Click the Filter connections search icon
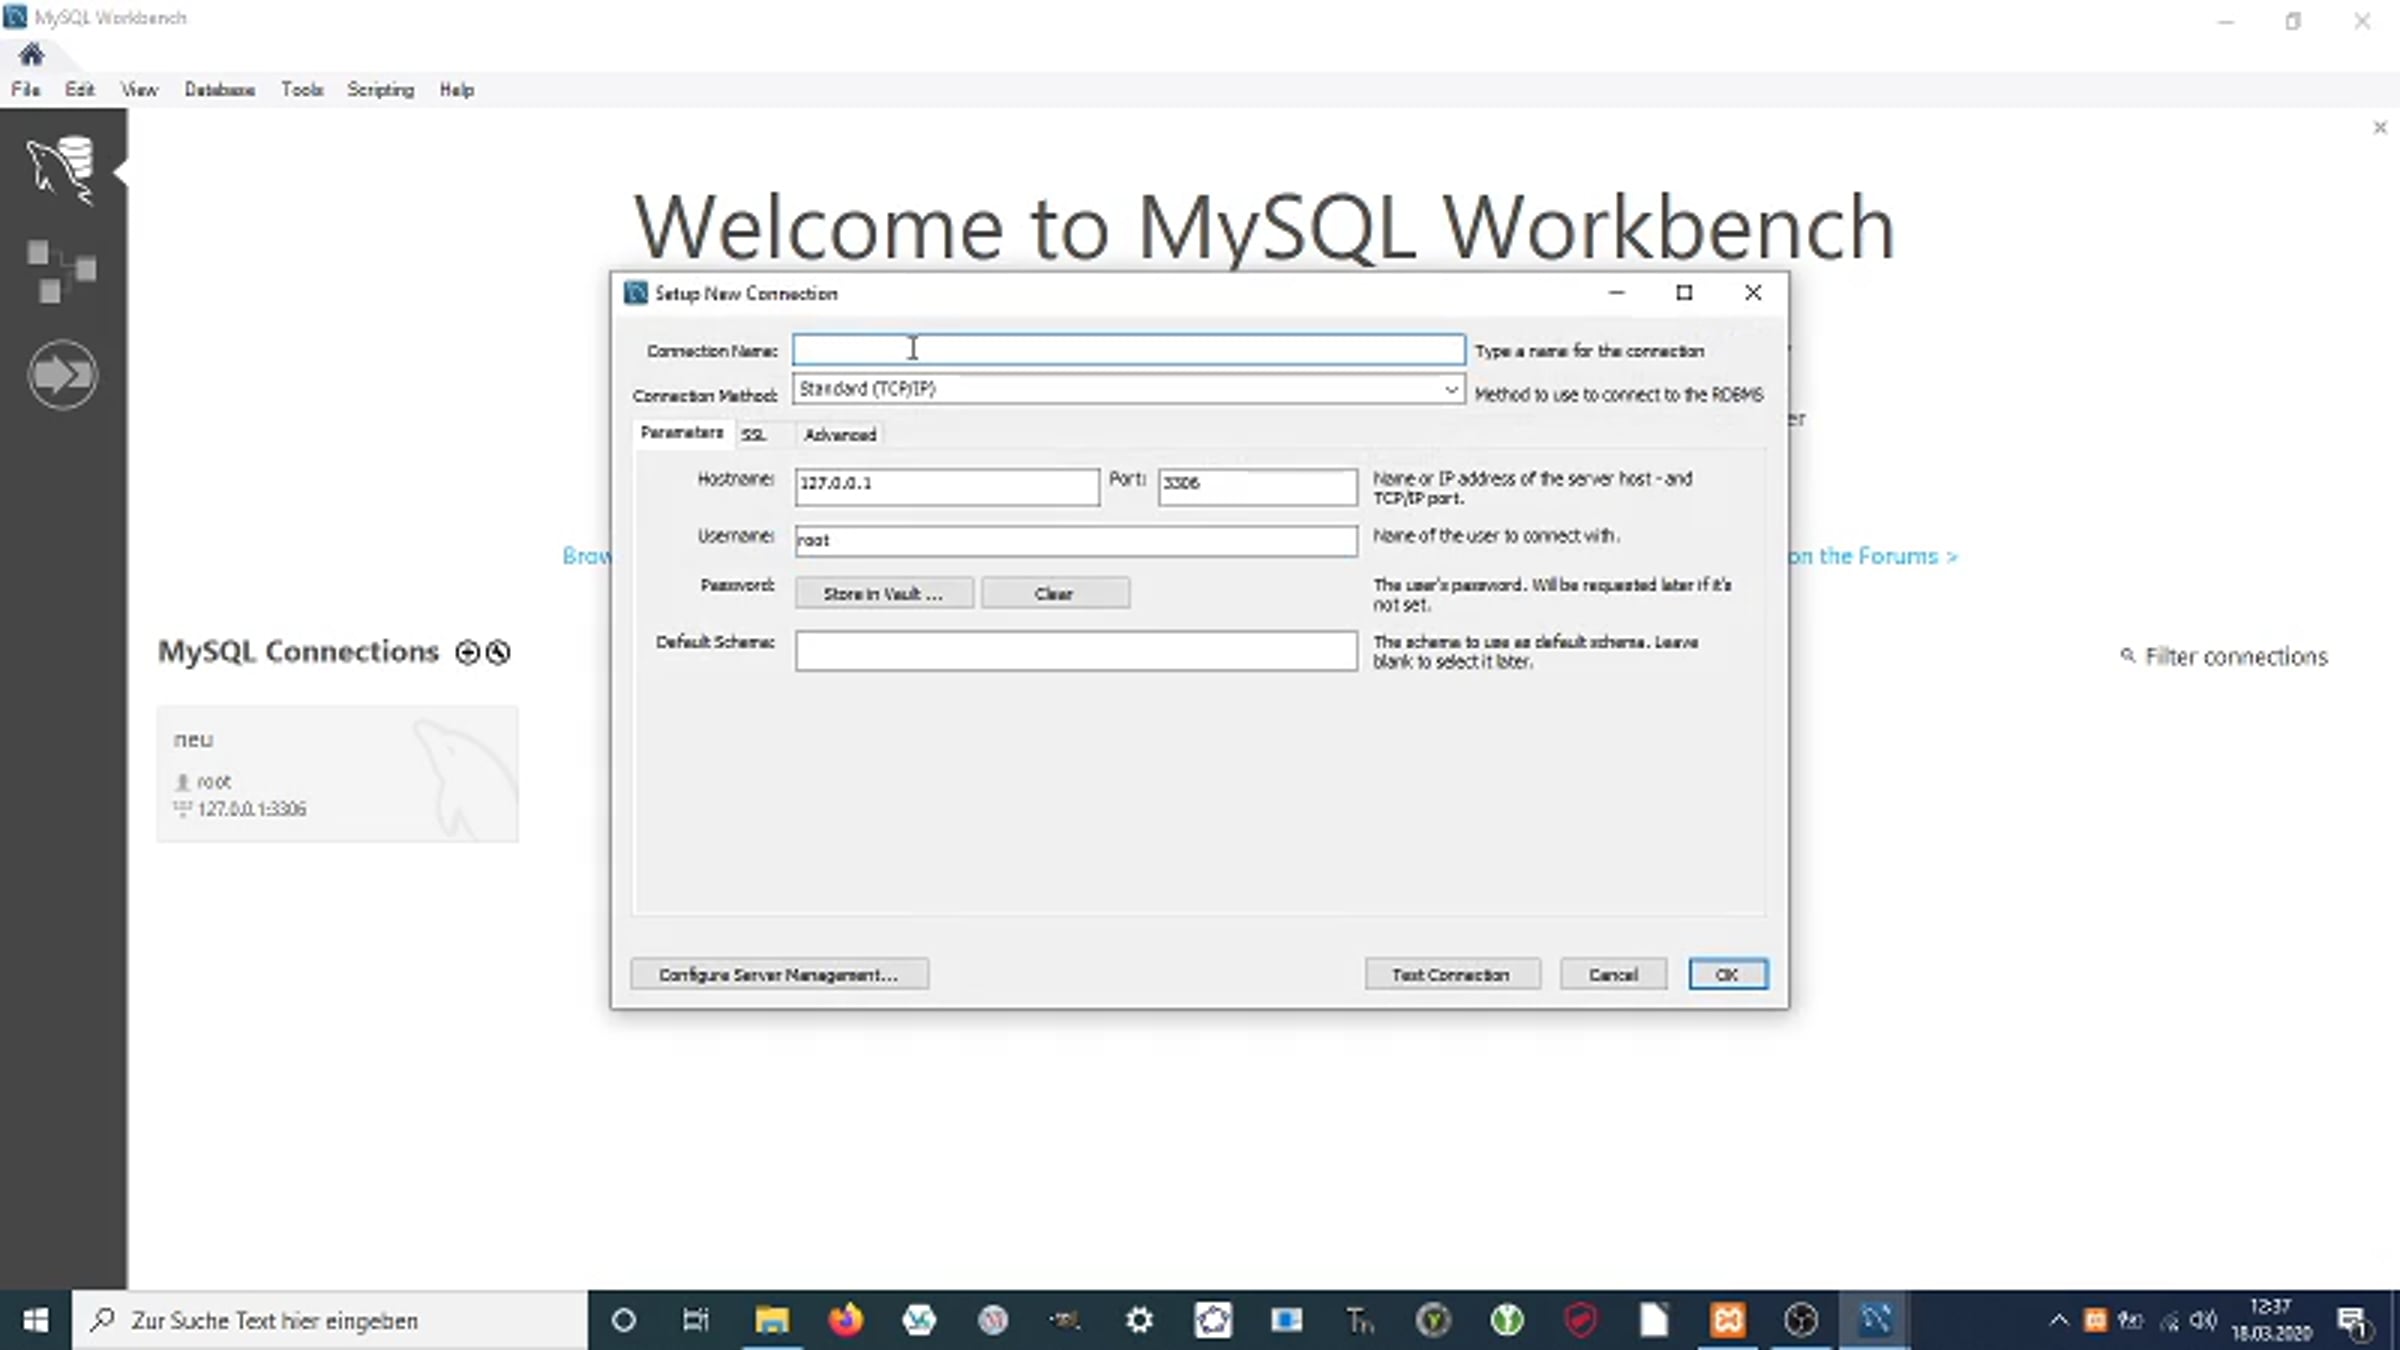The height and width of the screenshot is (1350, 2400). tap(2127, 656)
